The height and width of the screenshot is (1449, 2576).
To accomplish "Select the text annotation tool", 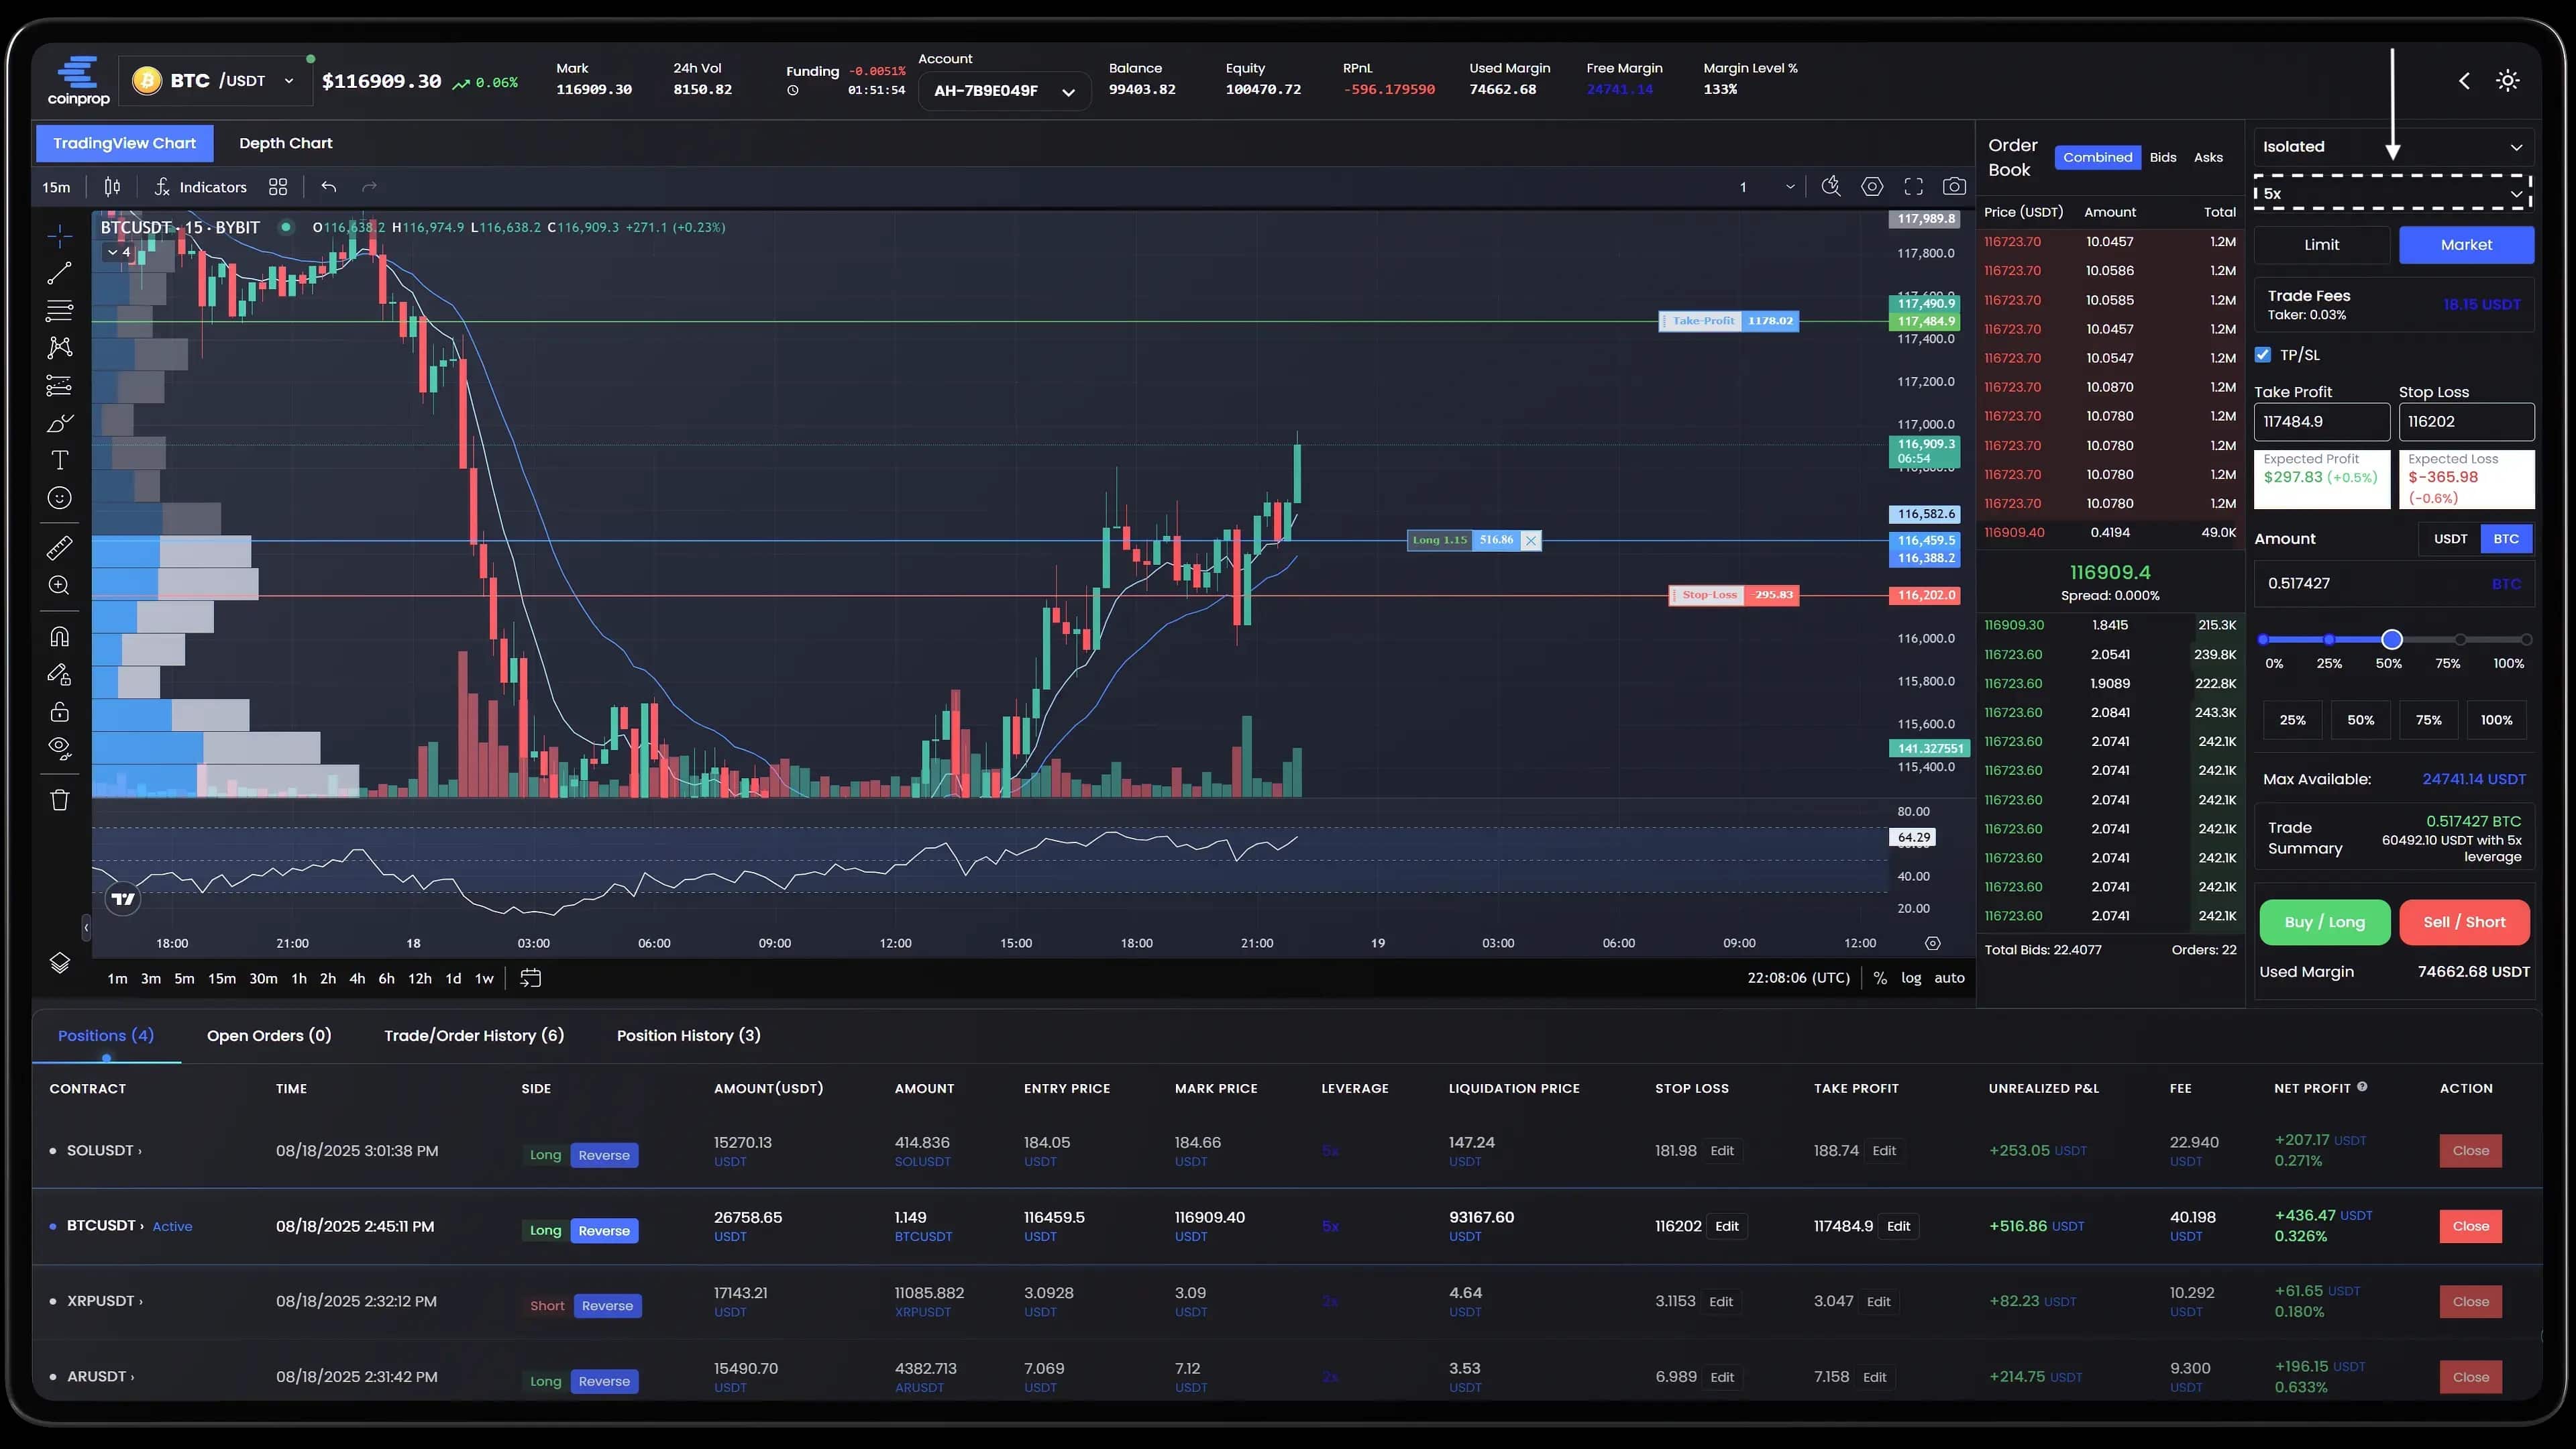I will click(59, 460).
